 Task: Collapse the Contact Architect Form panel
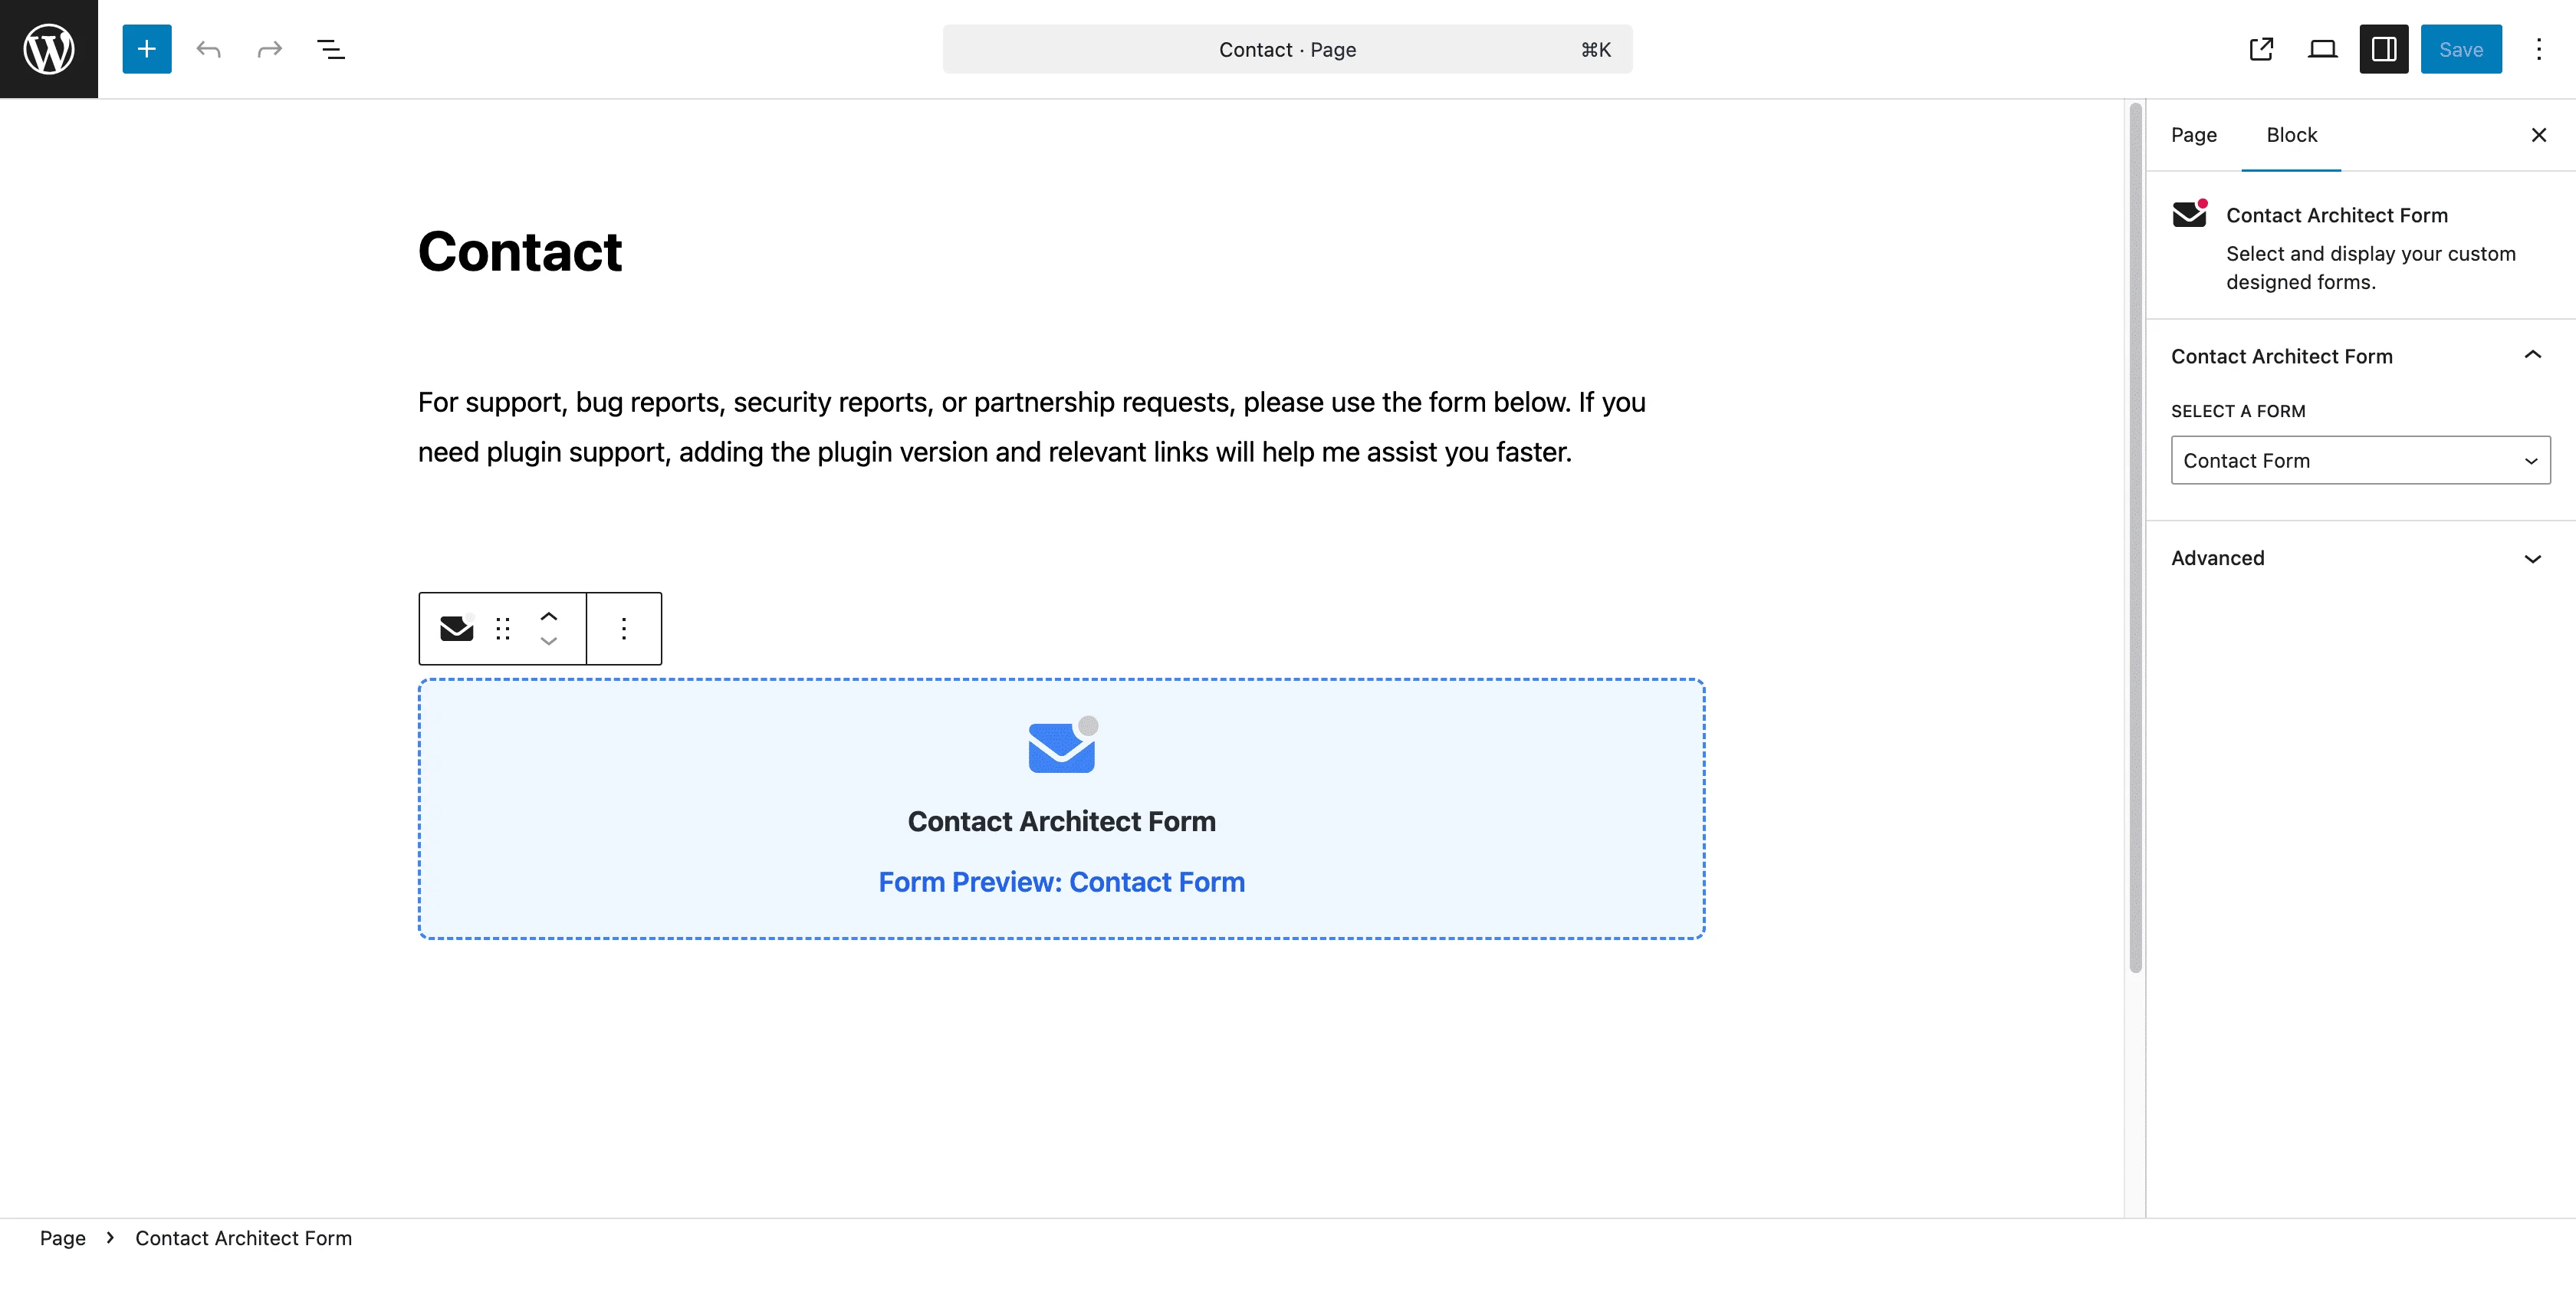click(x=2532, y=356)
